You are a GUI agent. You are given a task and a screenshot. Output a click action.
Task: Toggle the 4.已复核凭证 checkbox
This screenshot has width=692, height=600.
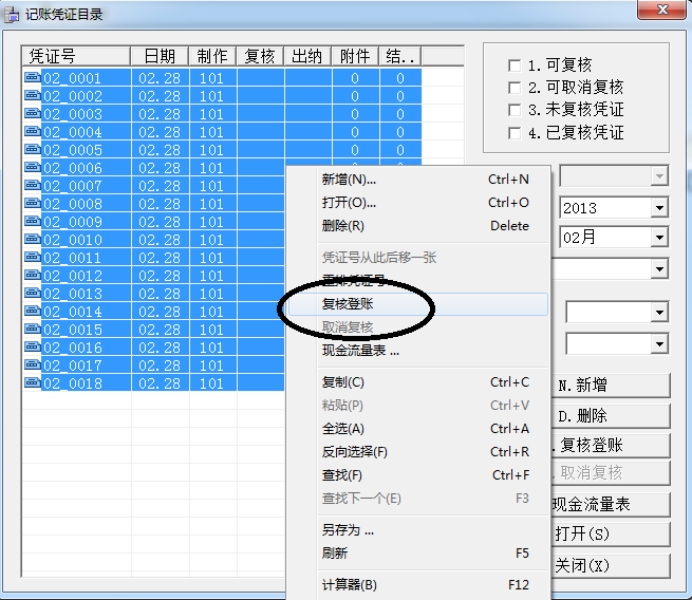click(x=514, y=133)
